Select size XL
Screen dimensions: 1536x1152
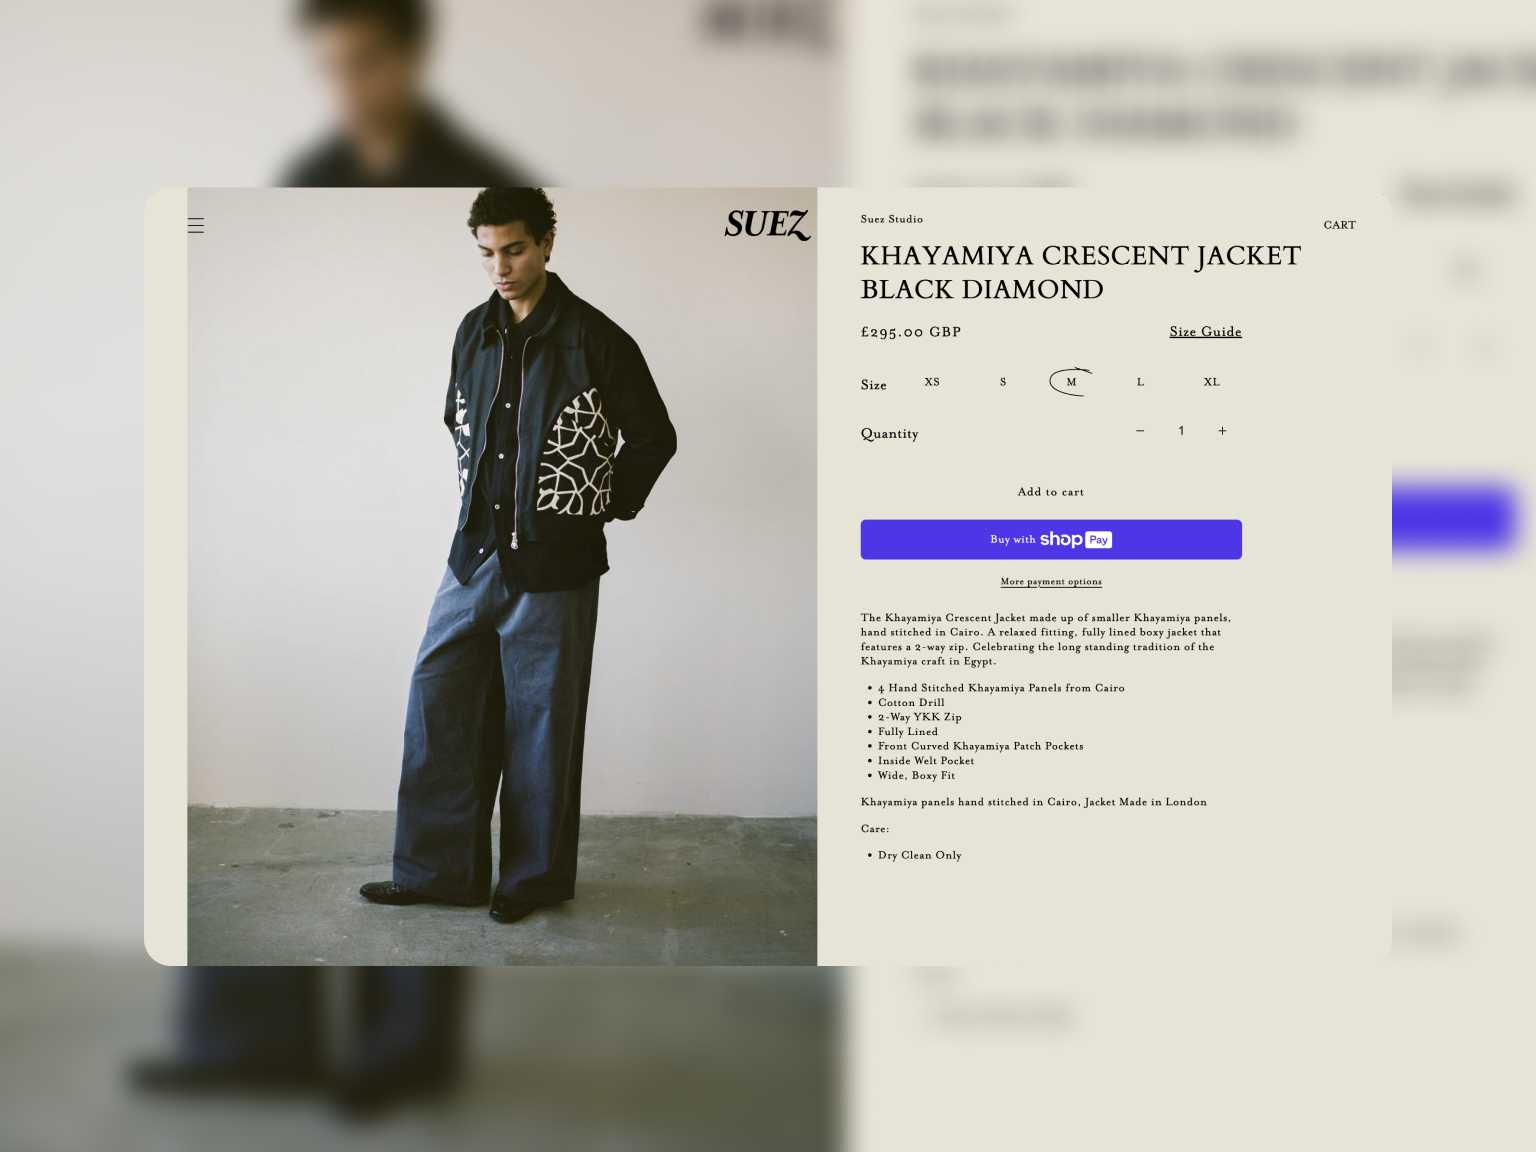pyautogui.click(x=1212, y=382)
